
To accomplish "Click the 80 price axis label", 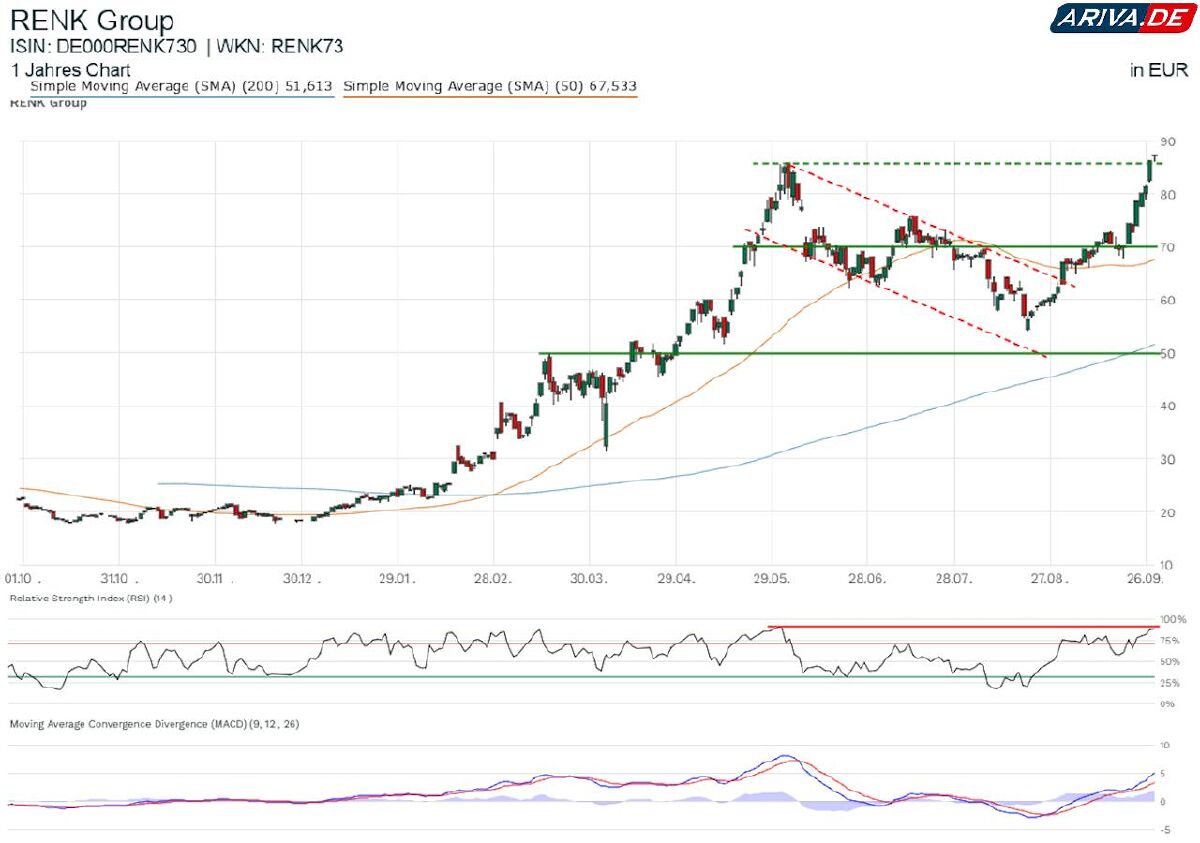I will (1167, 194).
